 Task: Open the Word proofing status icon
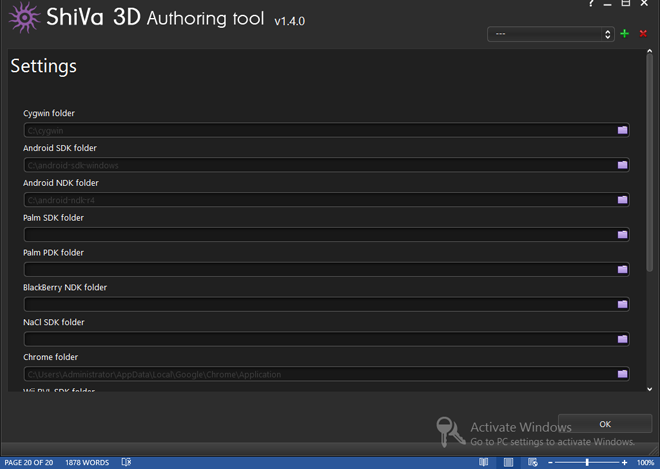click(x=126, y=462)
